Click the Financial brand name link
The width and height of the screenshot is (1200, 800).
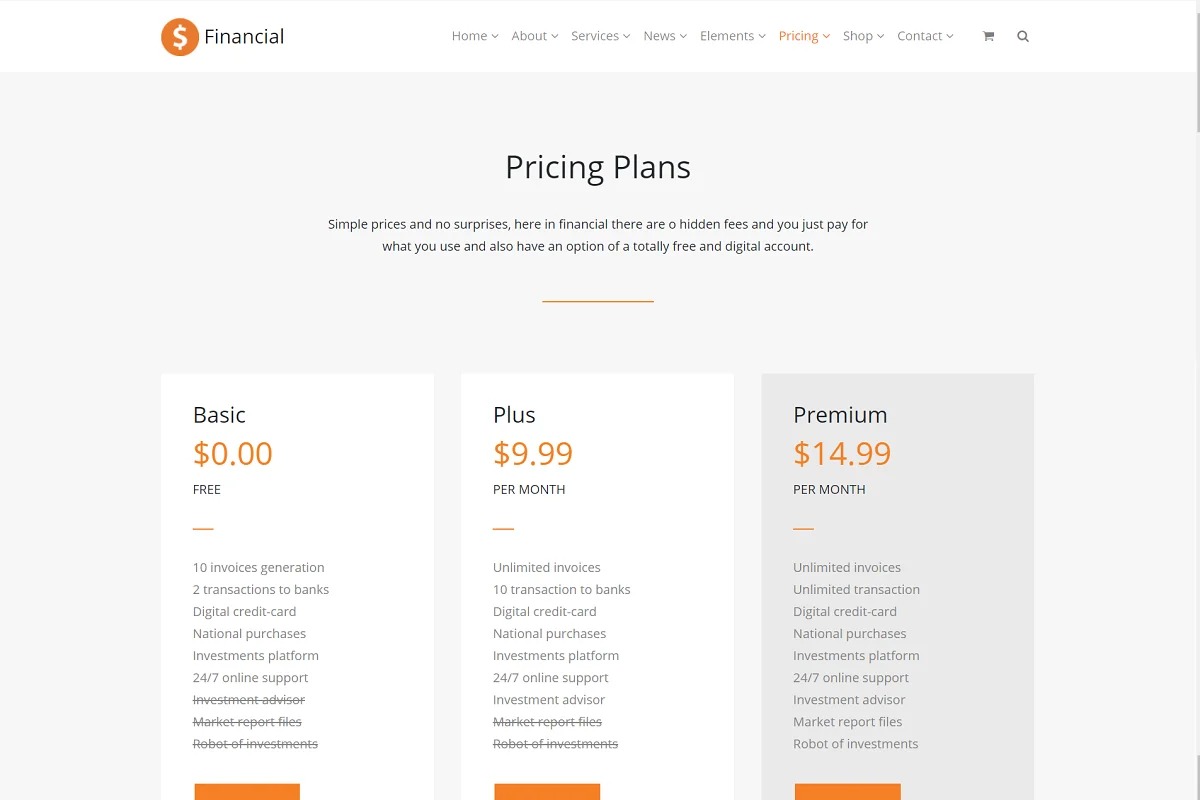pos(244,37)
